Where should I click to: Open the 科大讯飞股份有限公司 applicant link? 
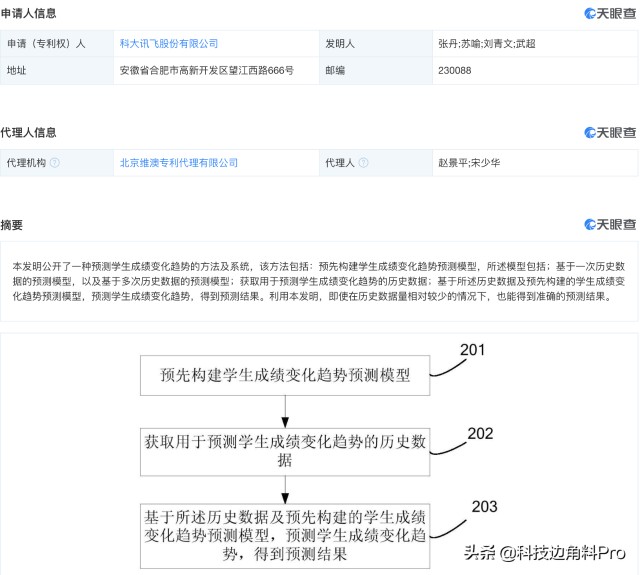pos(169,44)
